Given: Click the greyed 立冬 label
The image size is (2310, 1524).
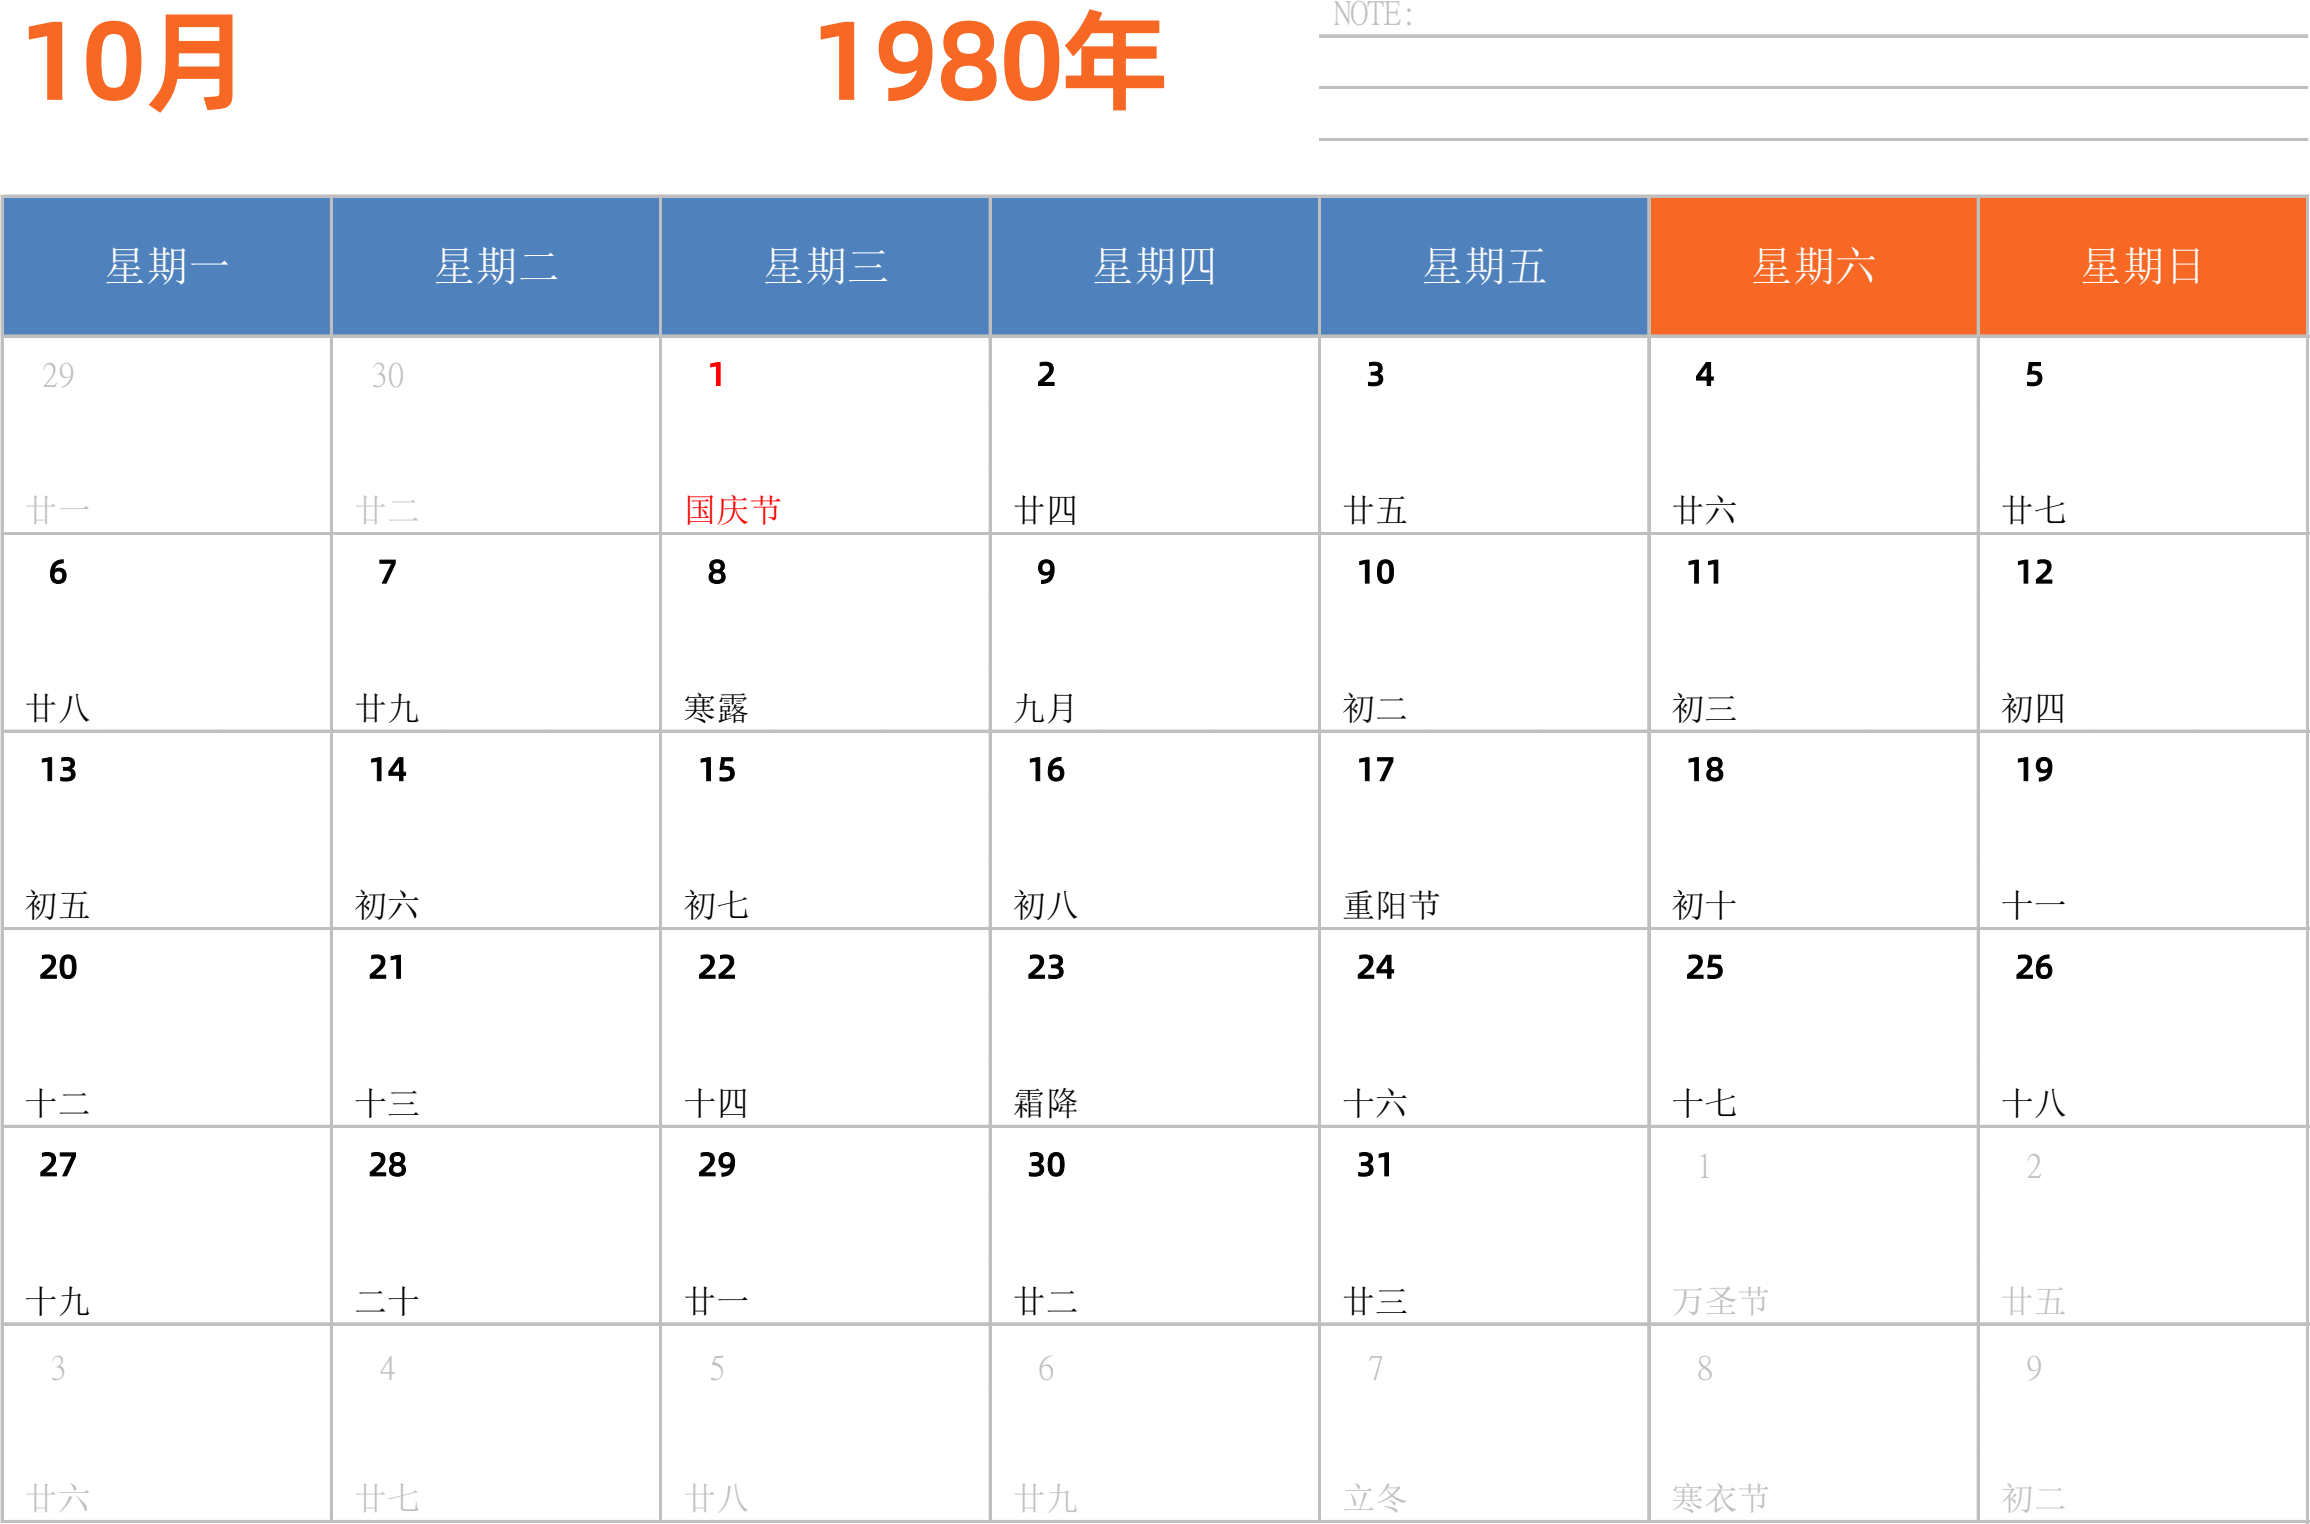Looking at the screenshot, I should (1375, 1498).
